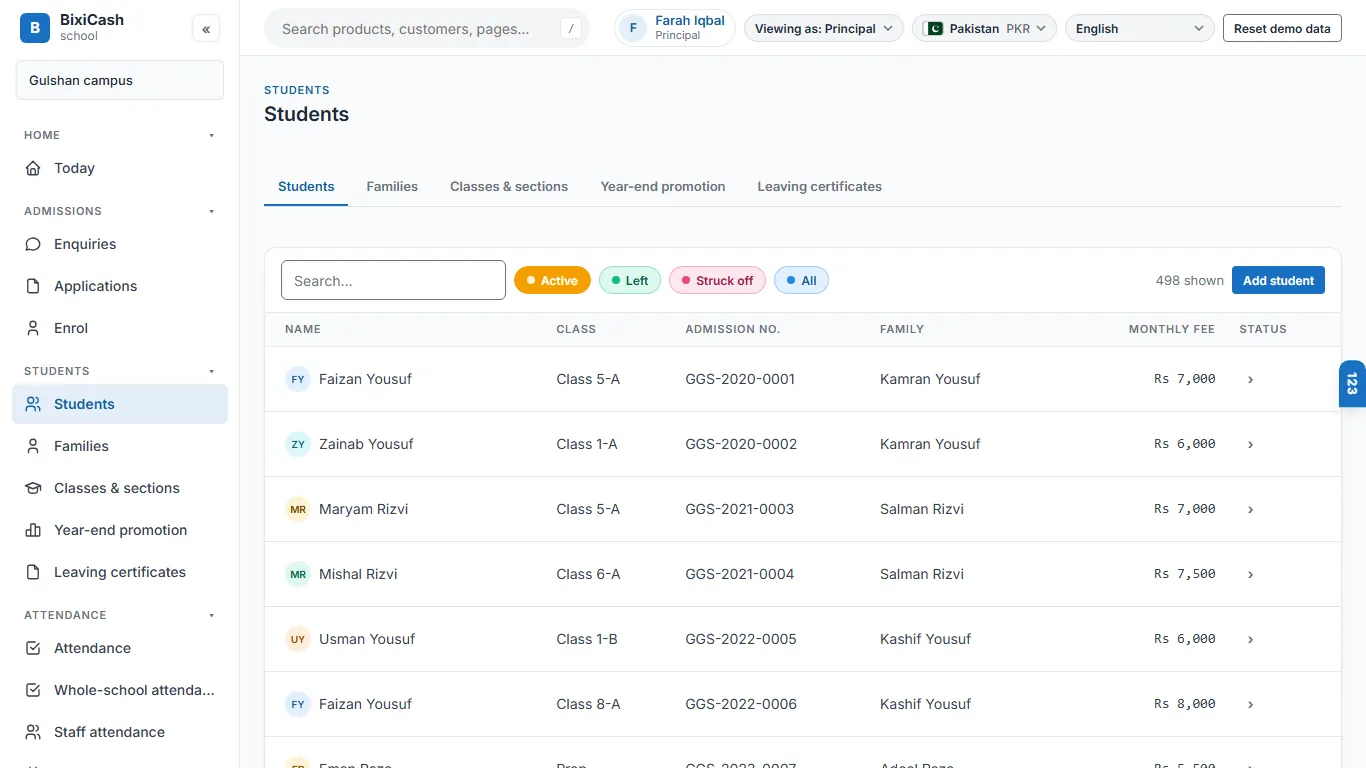This screenshot has width=1366, height=768.
Task: Open Leaving certificates in the sidebar
Action: [120, 572]
